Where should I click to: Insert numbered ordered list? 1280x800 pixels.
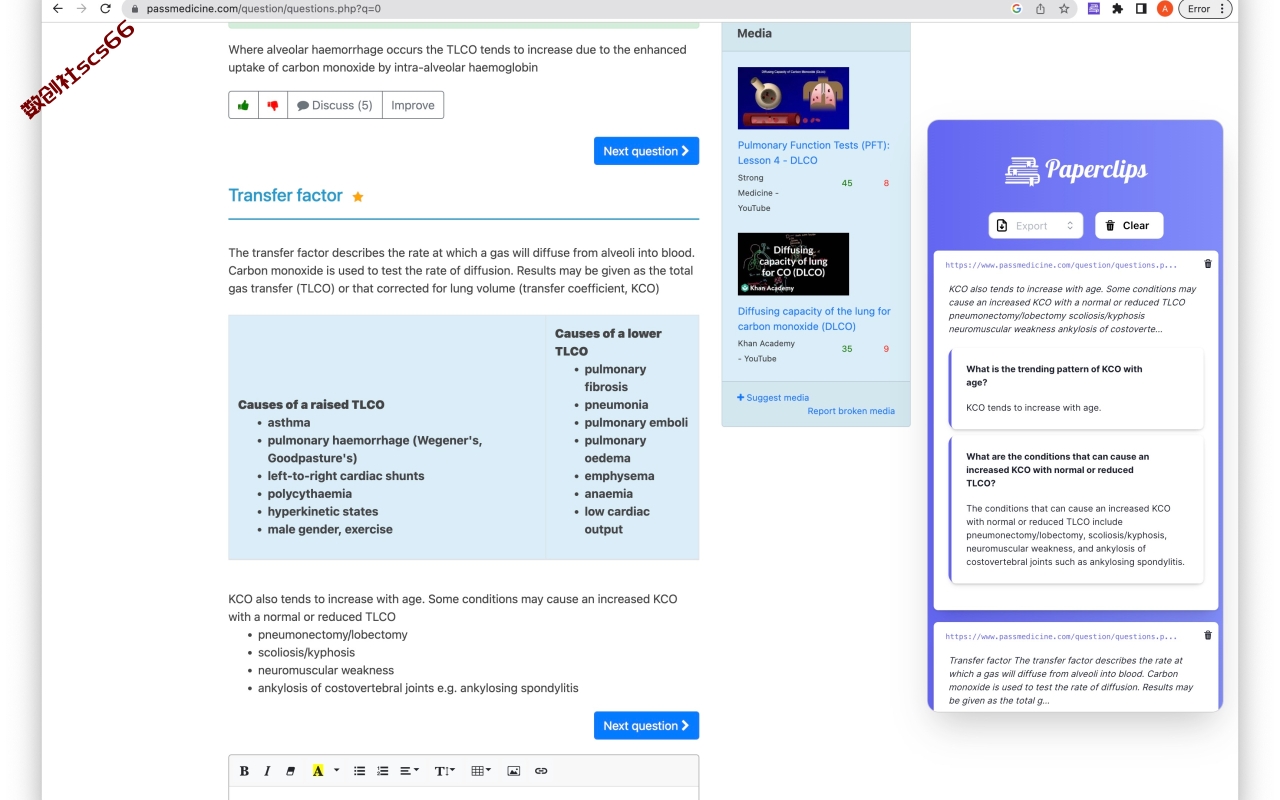(382, 771)
